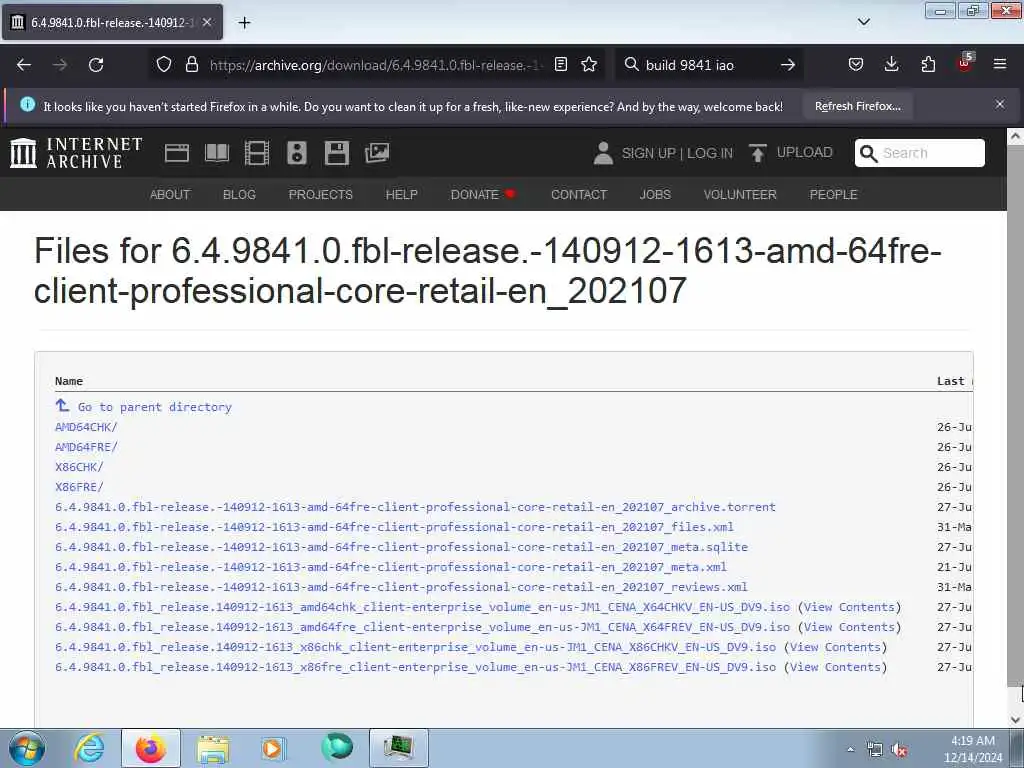Image resolution: width=1024 pixels, height=768 pixels.
Task: Open the Audio speaker icon
Action: 296,153
